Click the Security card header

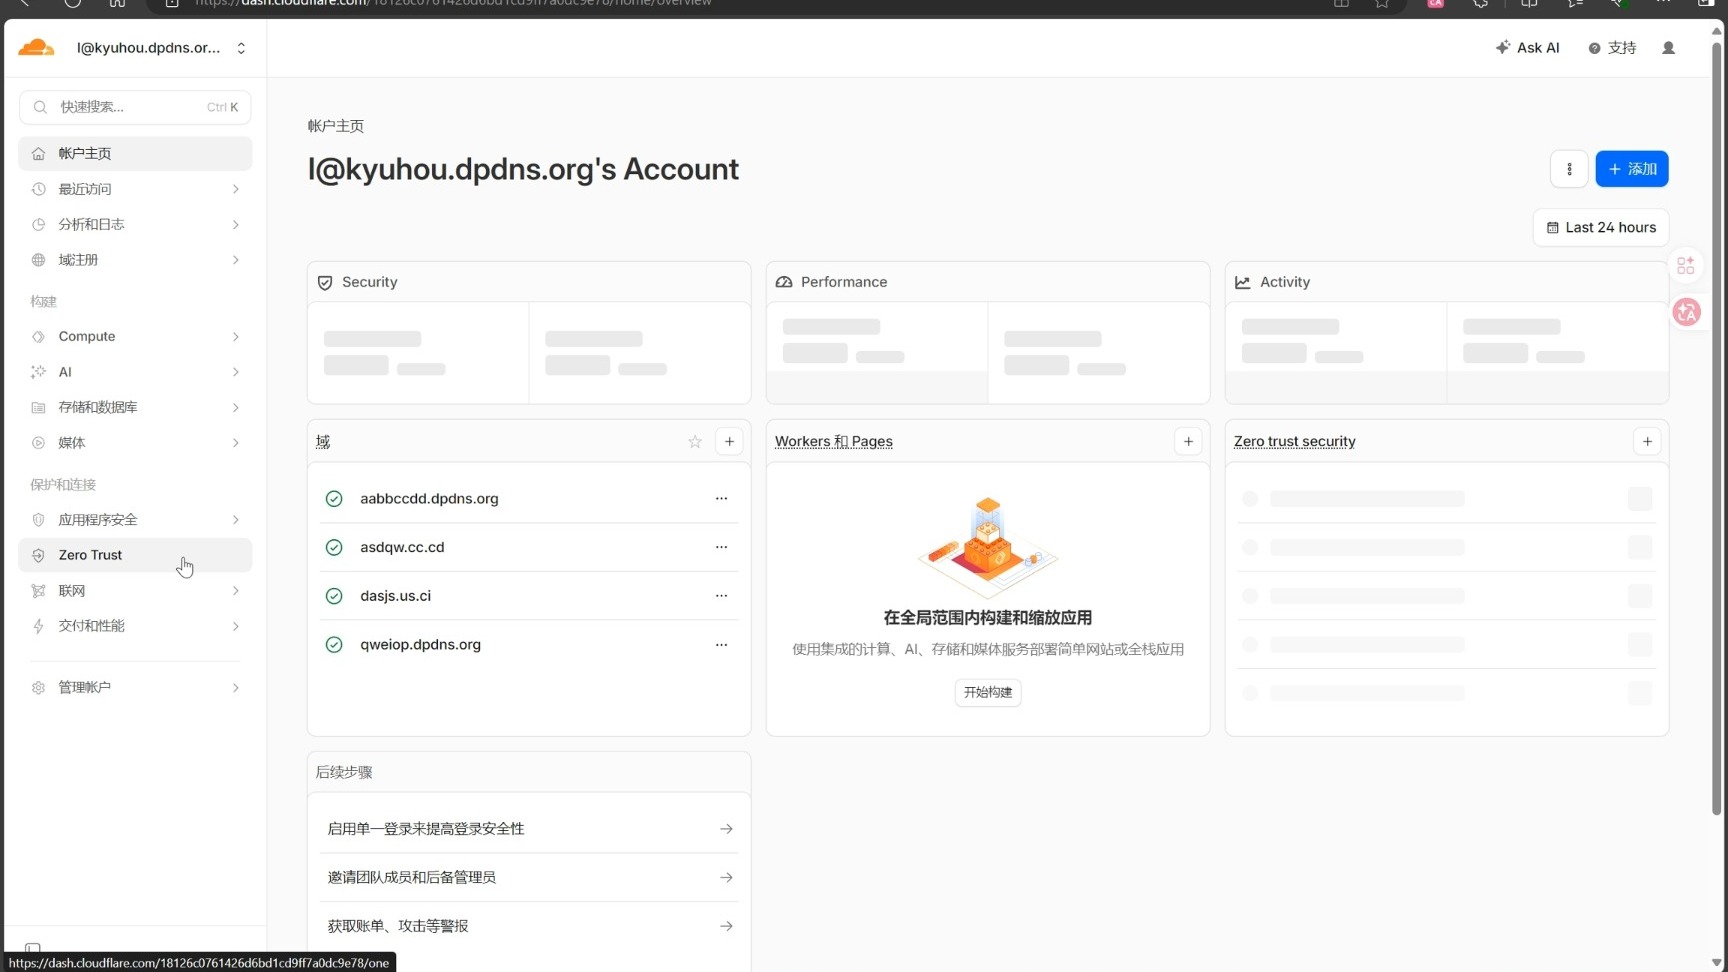click(529, 282)
